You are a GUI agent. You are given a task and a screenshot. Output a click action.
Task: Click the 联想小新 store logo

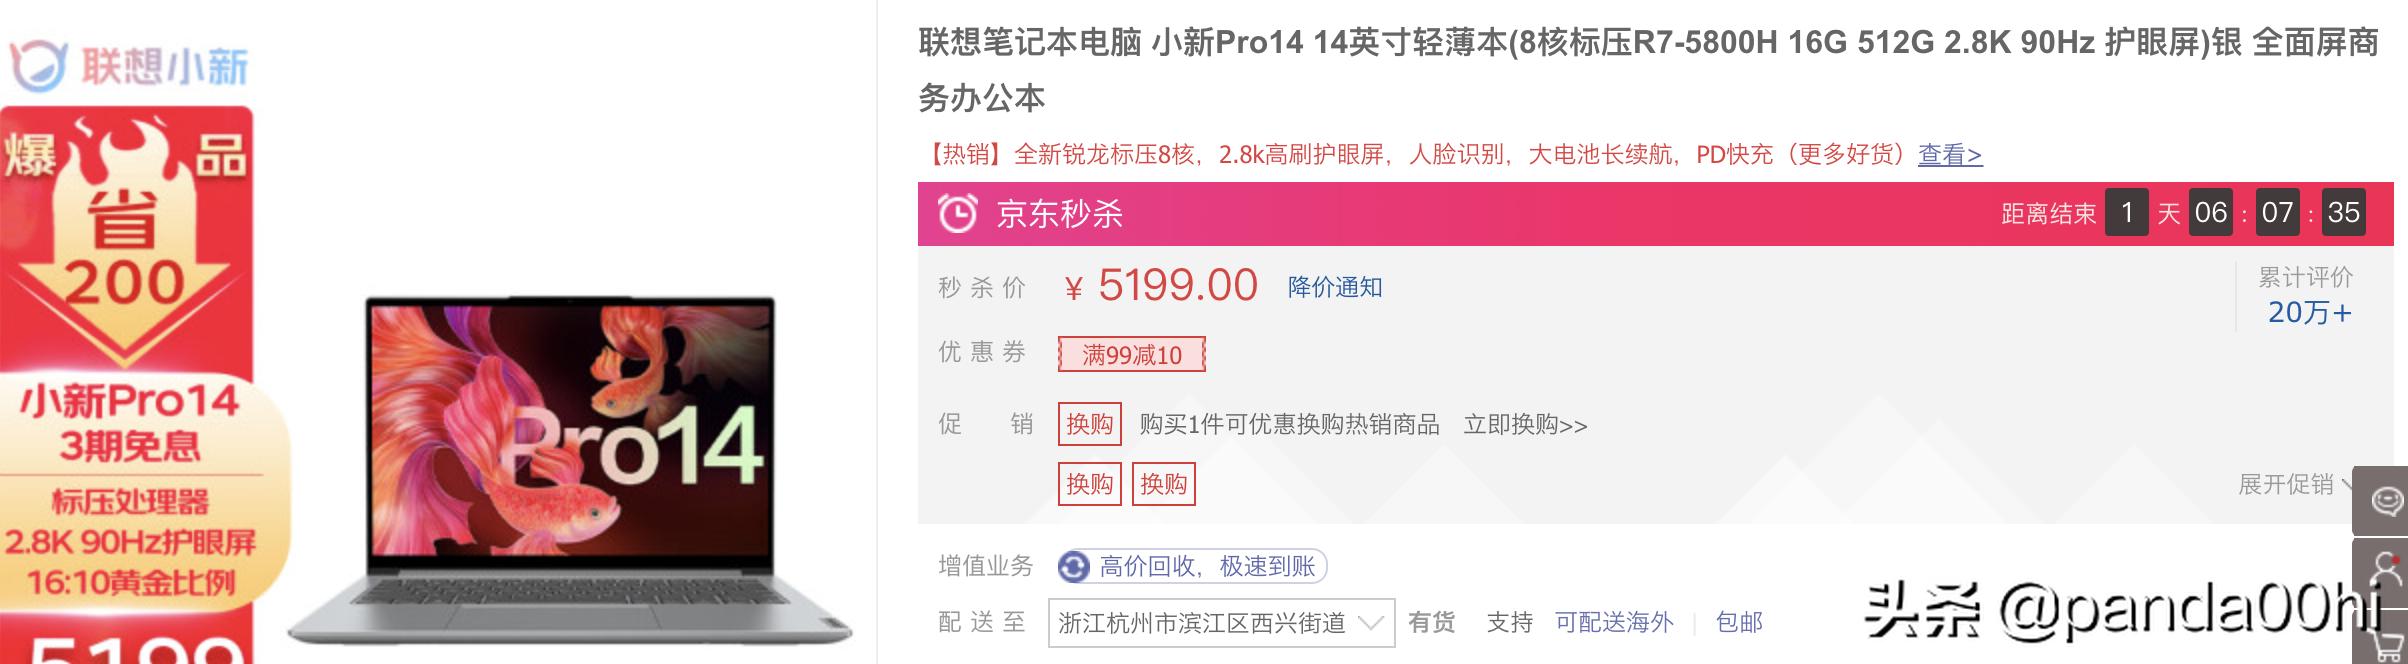[130, 62]
